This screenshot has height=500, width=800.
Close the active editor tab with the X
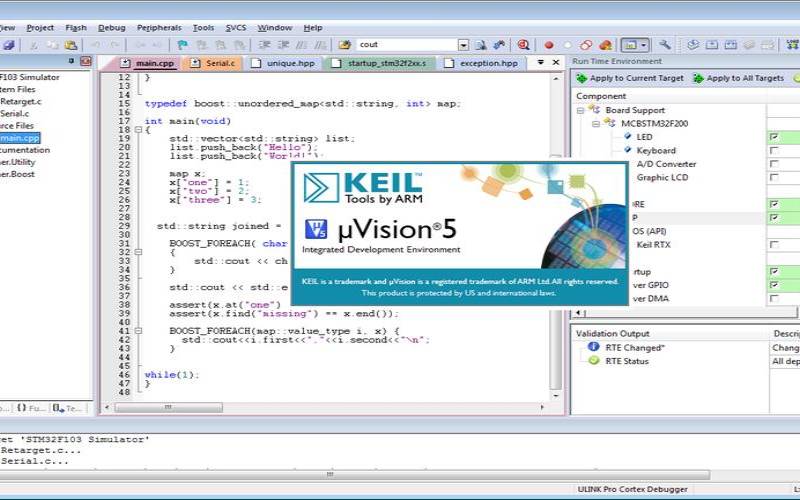(556, 62)
